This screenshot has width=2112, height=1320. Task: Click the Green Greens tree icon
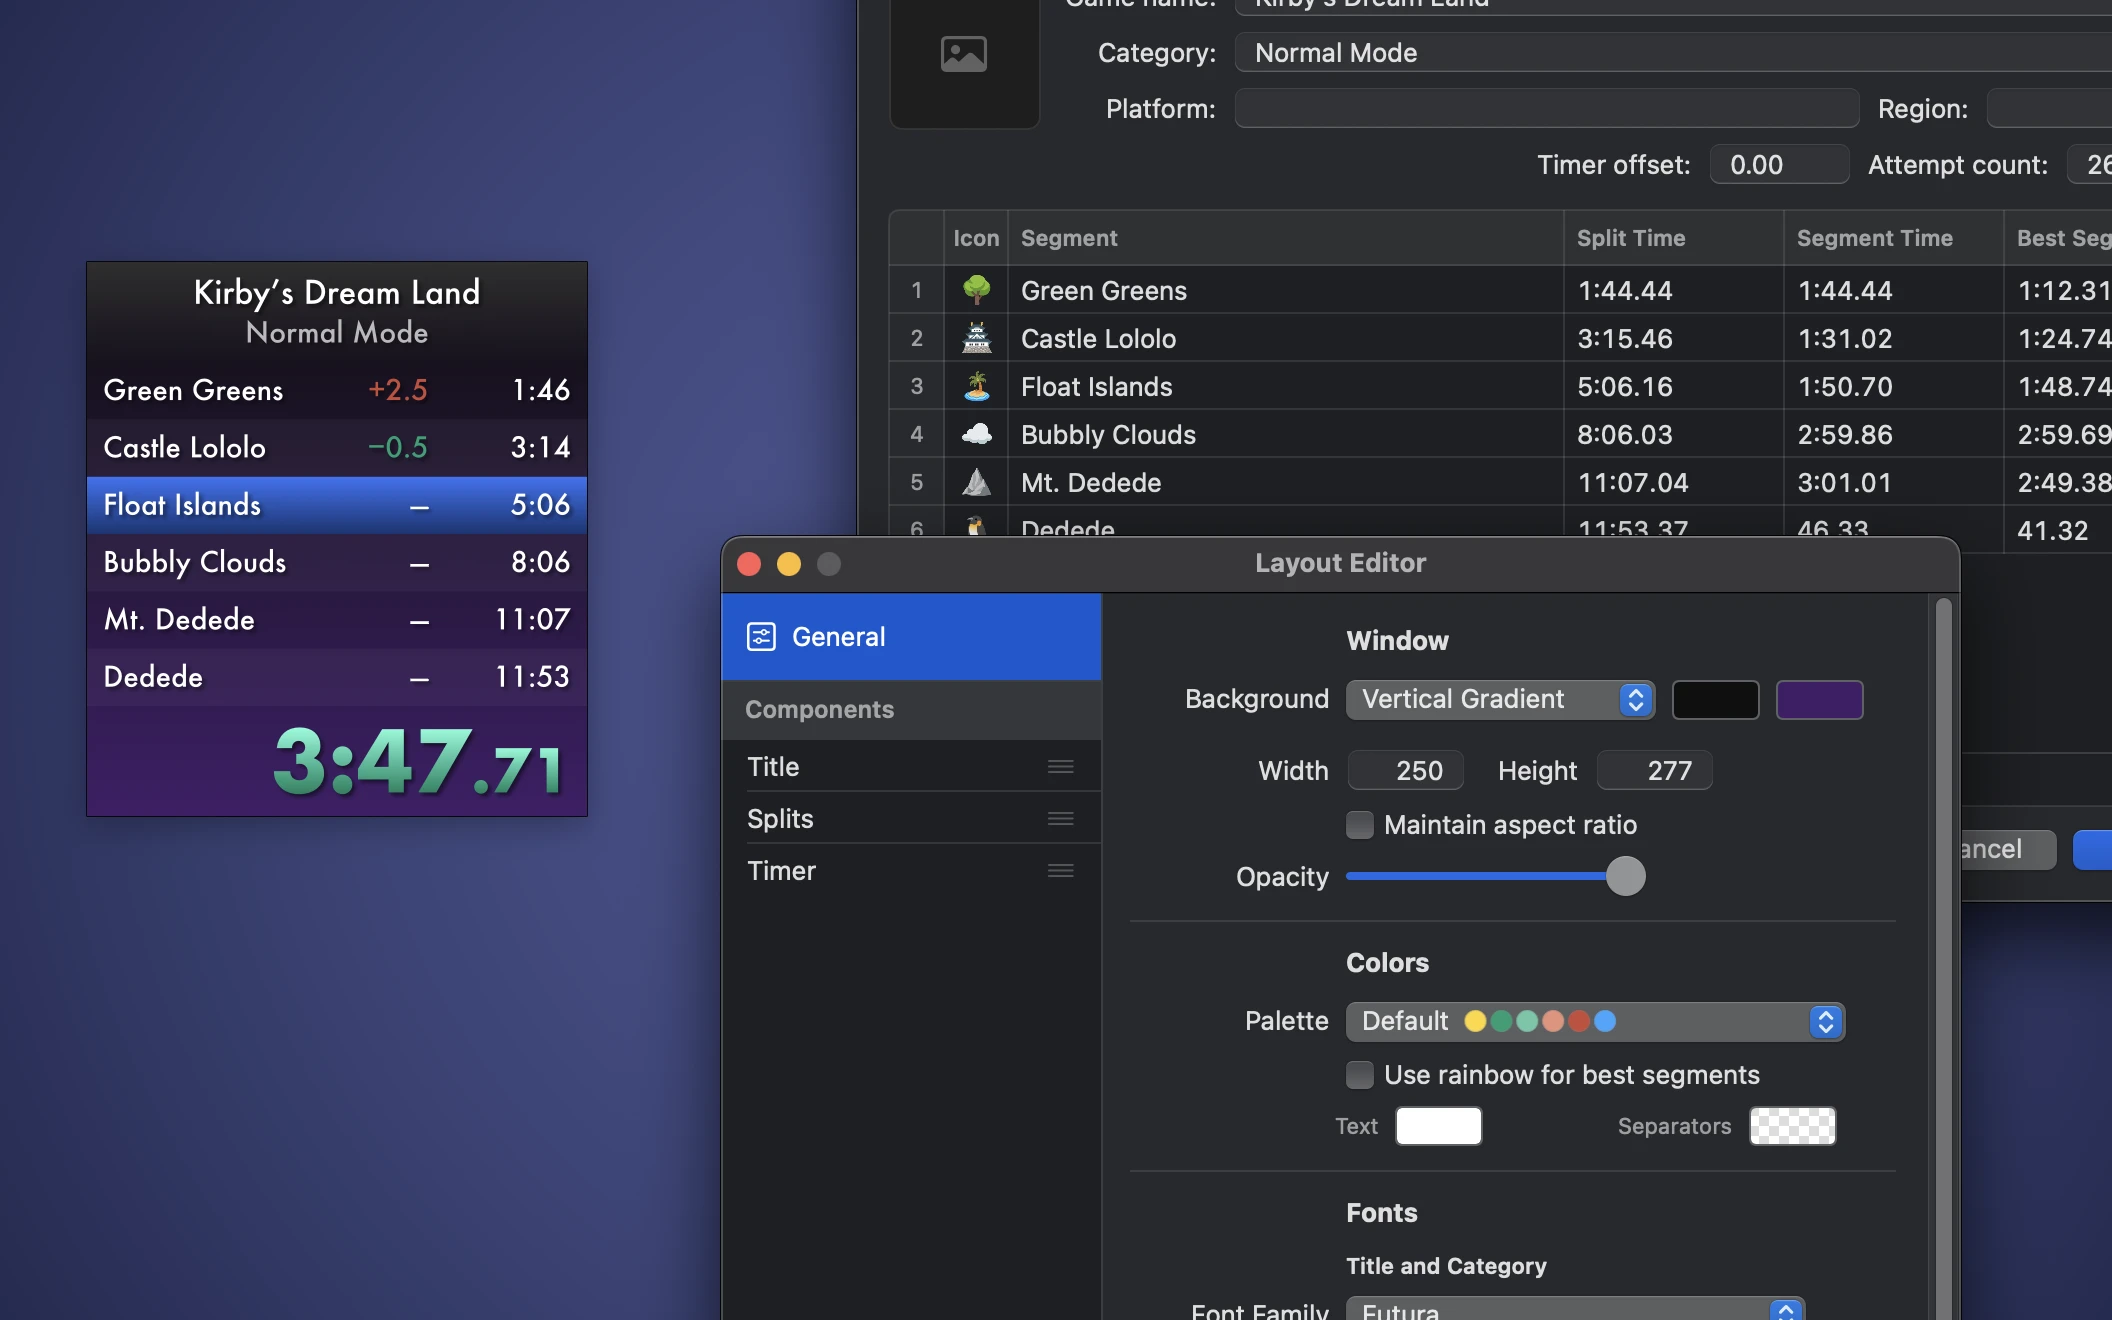tap(976, 290)
